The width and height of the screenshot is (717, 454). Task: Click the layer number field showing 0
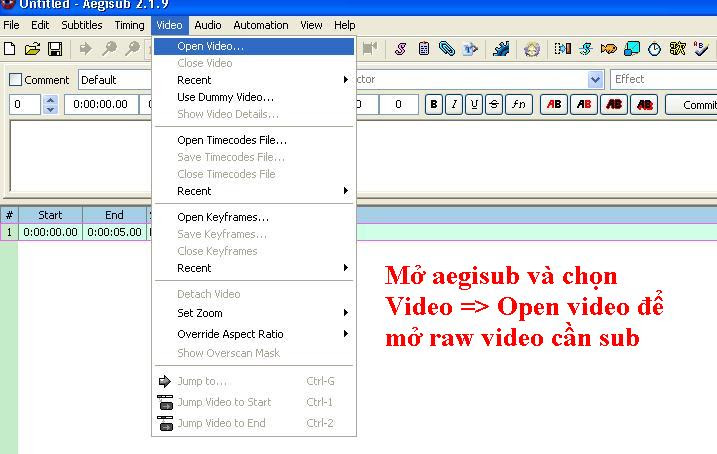tap(25, 104)
